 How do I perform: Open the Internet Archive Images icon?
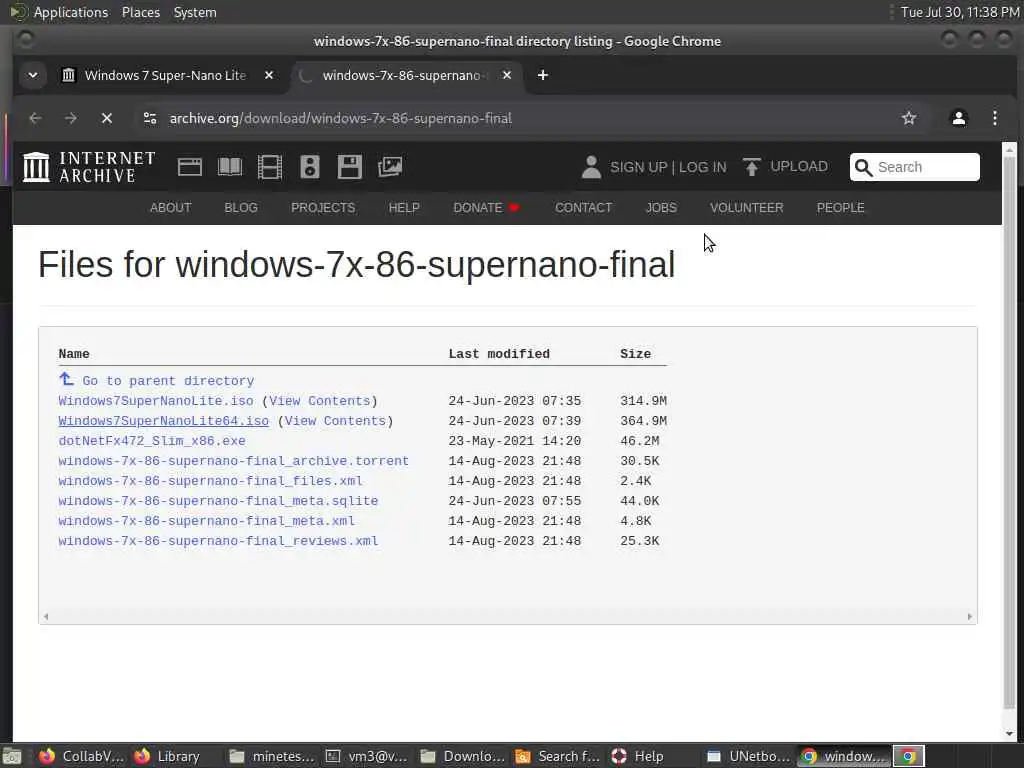[x=390, y=167]
